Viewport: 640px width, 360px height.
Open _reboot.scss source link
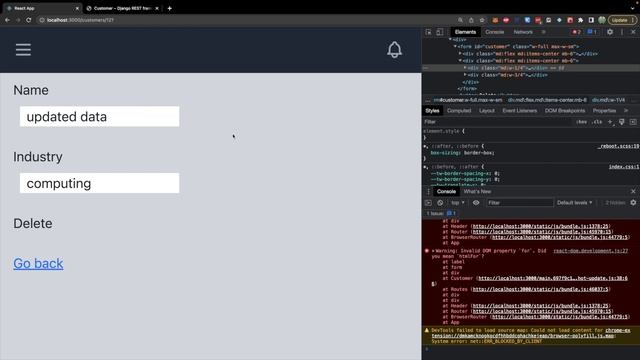point(619,146)
